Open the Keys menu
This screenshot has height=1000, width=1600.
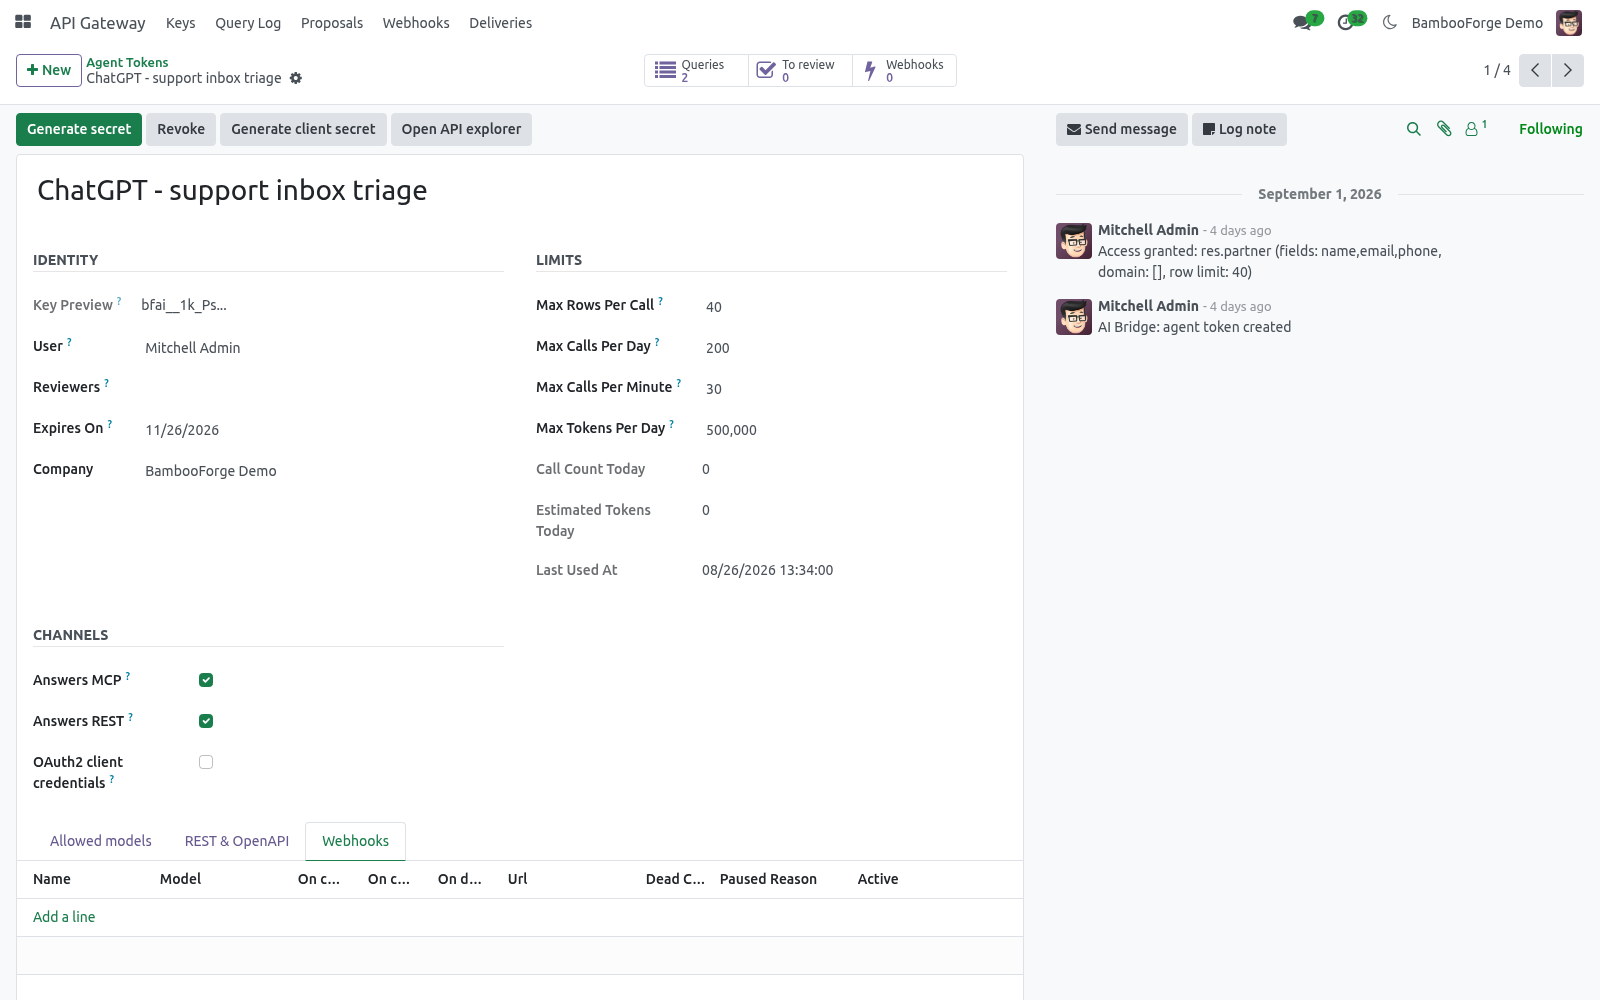coord(180,23)
